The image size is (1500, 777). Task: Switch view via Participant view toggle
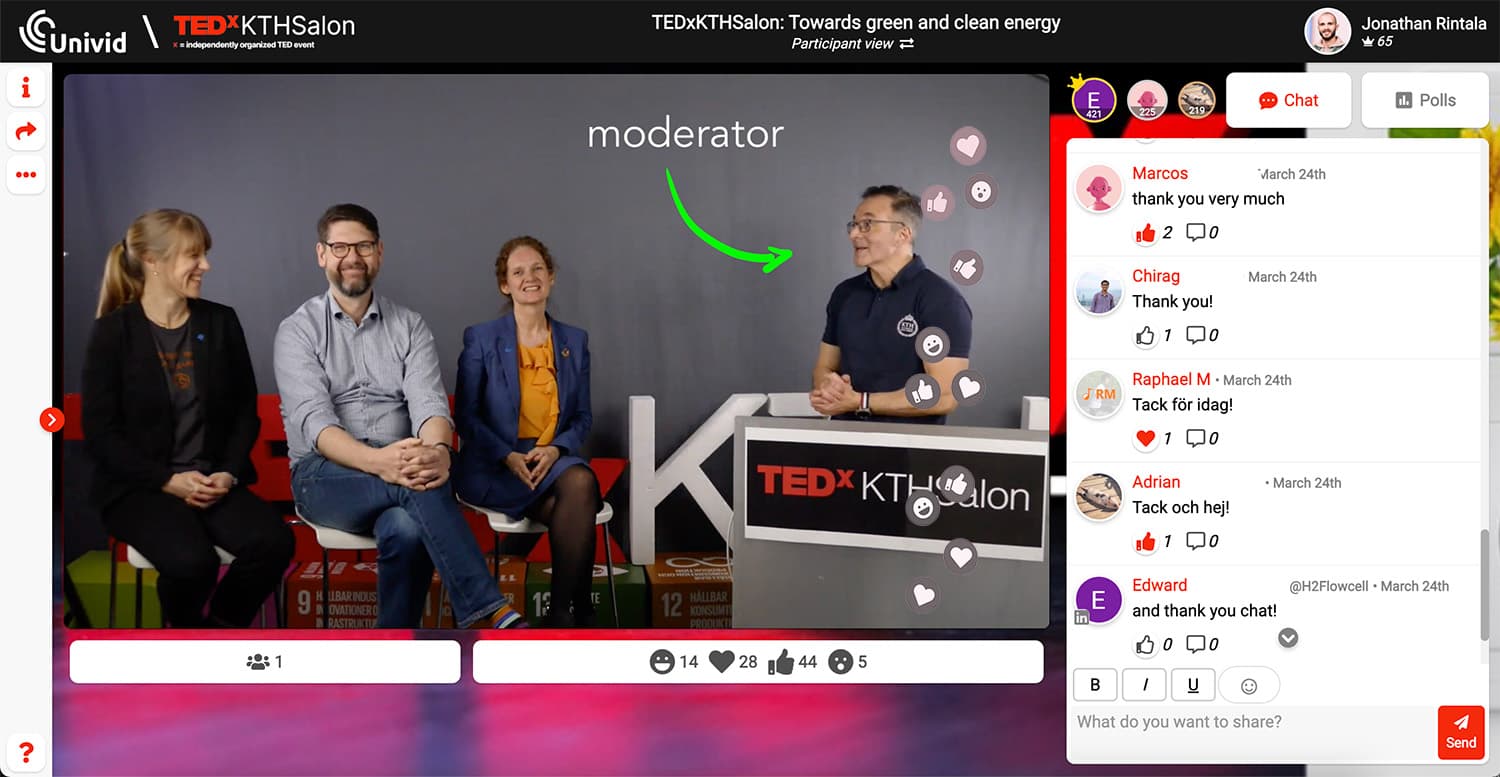(x=907, y=44)
